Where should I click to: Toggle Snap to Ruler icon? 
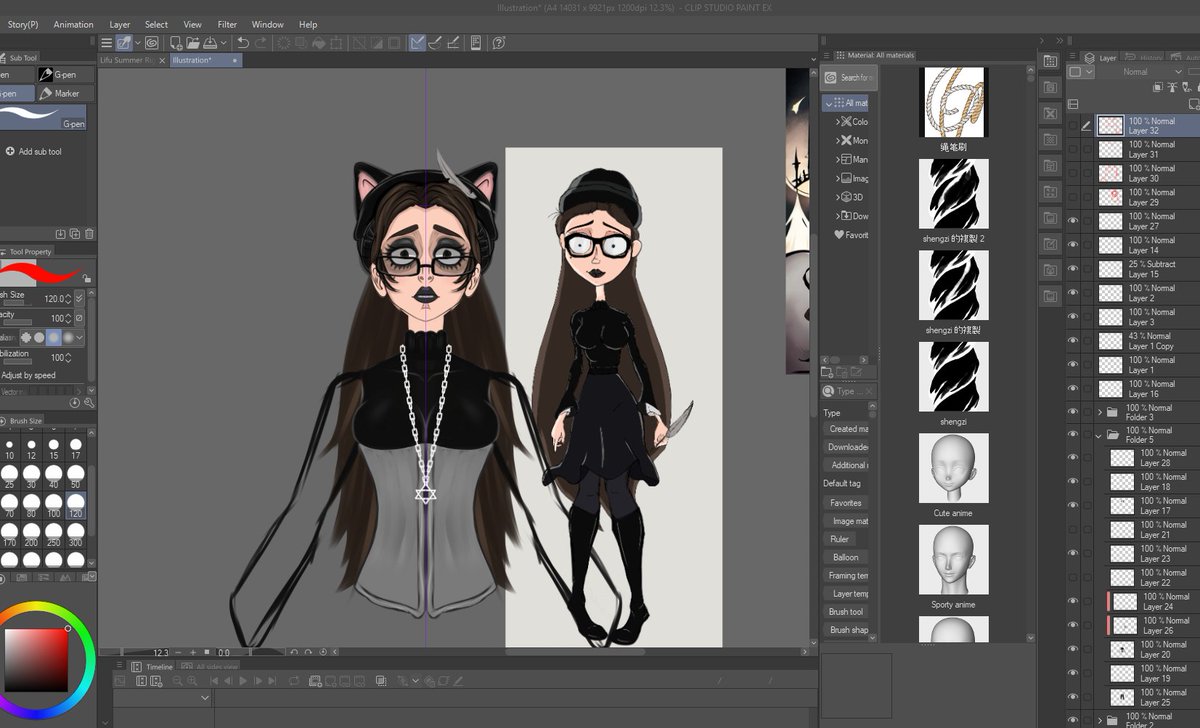point(417,43)
